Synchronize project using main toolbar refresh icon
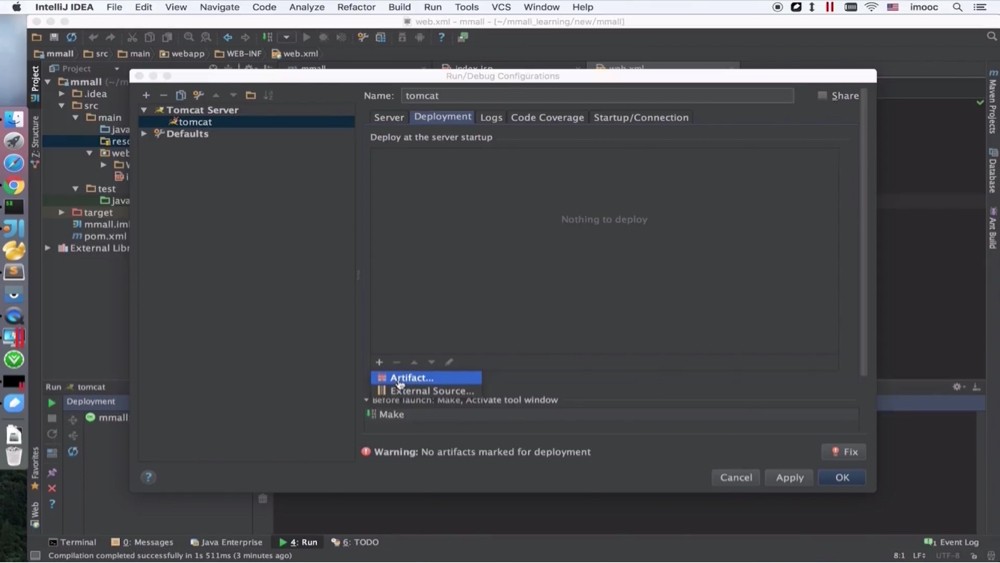Viewport: 1000px width, 563px height. (71, 37)
